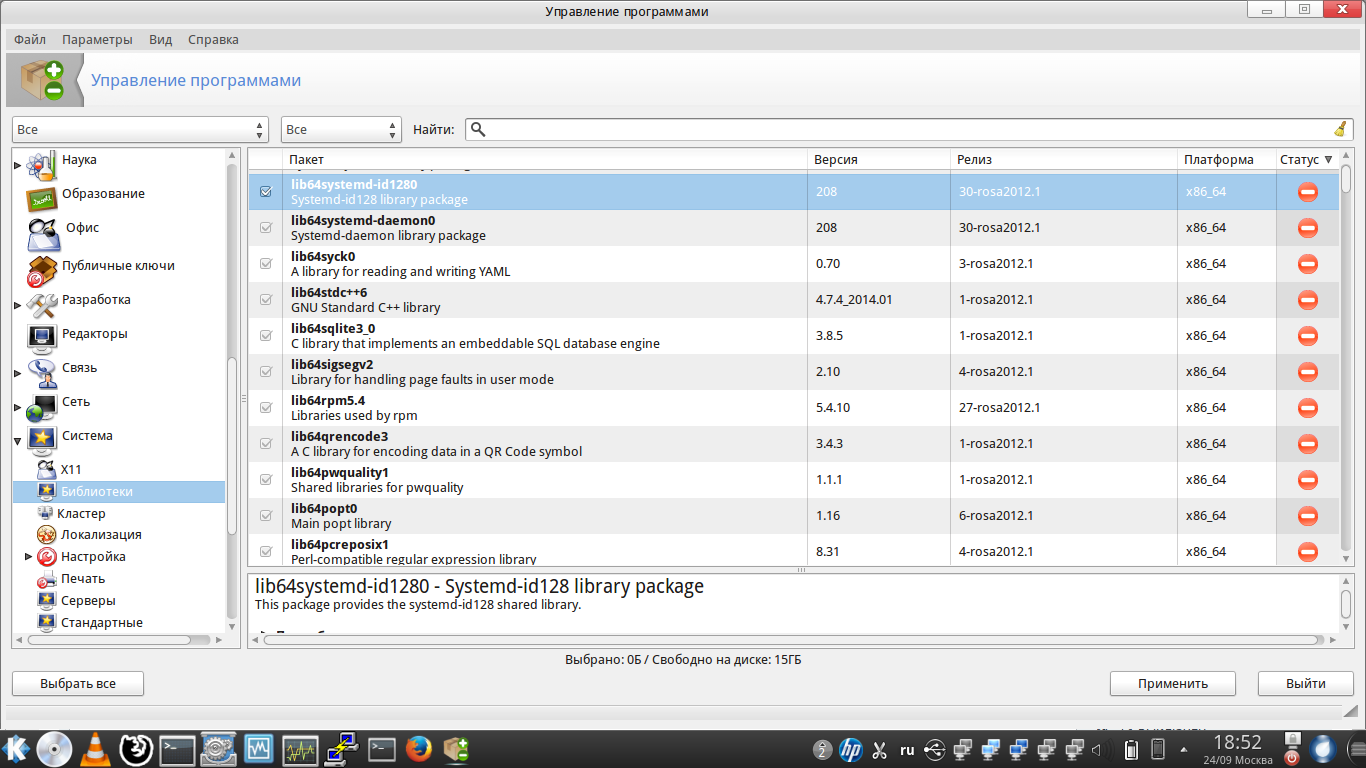Image resolution: width=1366 pixels, height=768 pixels.
Task: Toggle the checkbox for lib64stdc++6 package
Action: (266, 300)
